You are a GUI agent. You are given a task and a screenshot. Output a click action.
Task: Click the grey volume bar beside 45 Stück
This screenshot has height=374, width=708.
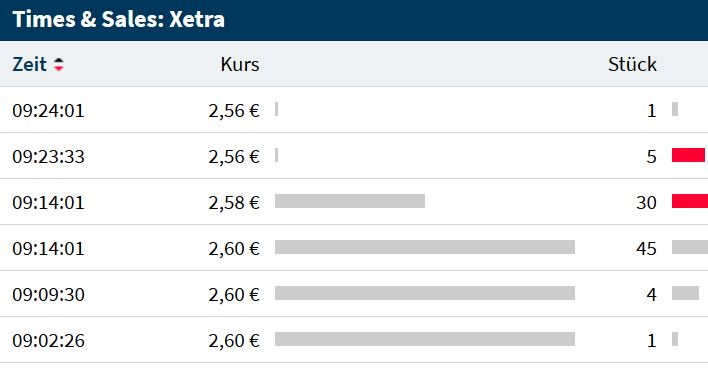pos(690,247)
